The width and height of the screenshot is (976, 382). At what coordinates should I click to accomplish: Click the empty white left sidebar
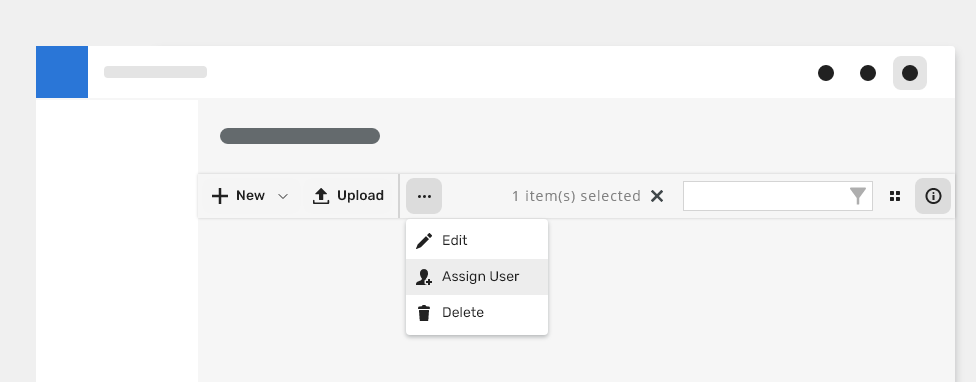pos(117,240)
